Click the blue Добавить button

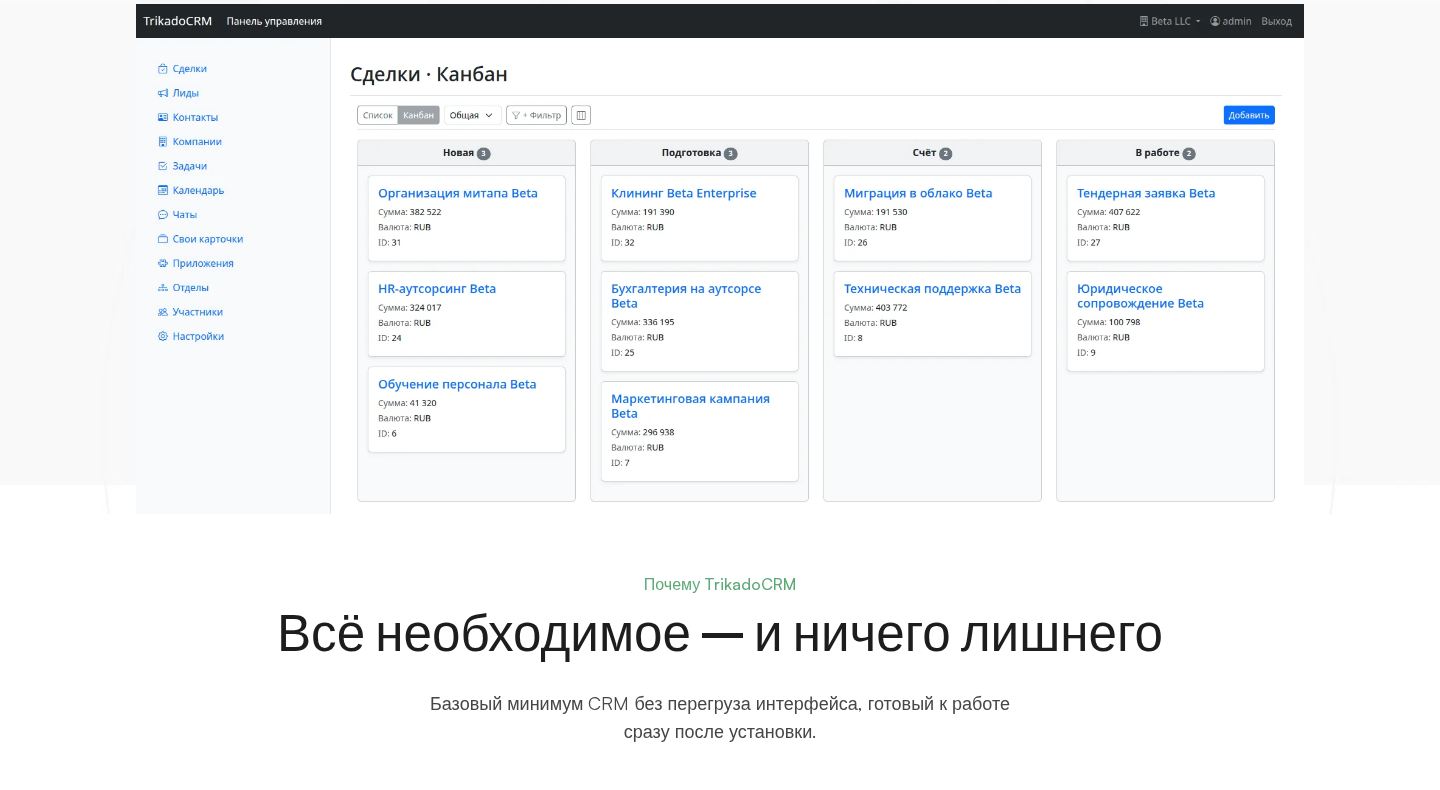coord(1249,115)
